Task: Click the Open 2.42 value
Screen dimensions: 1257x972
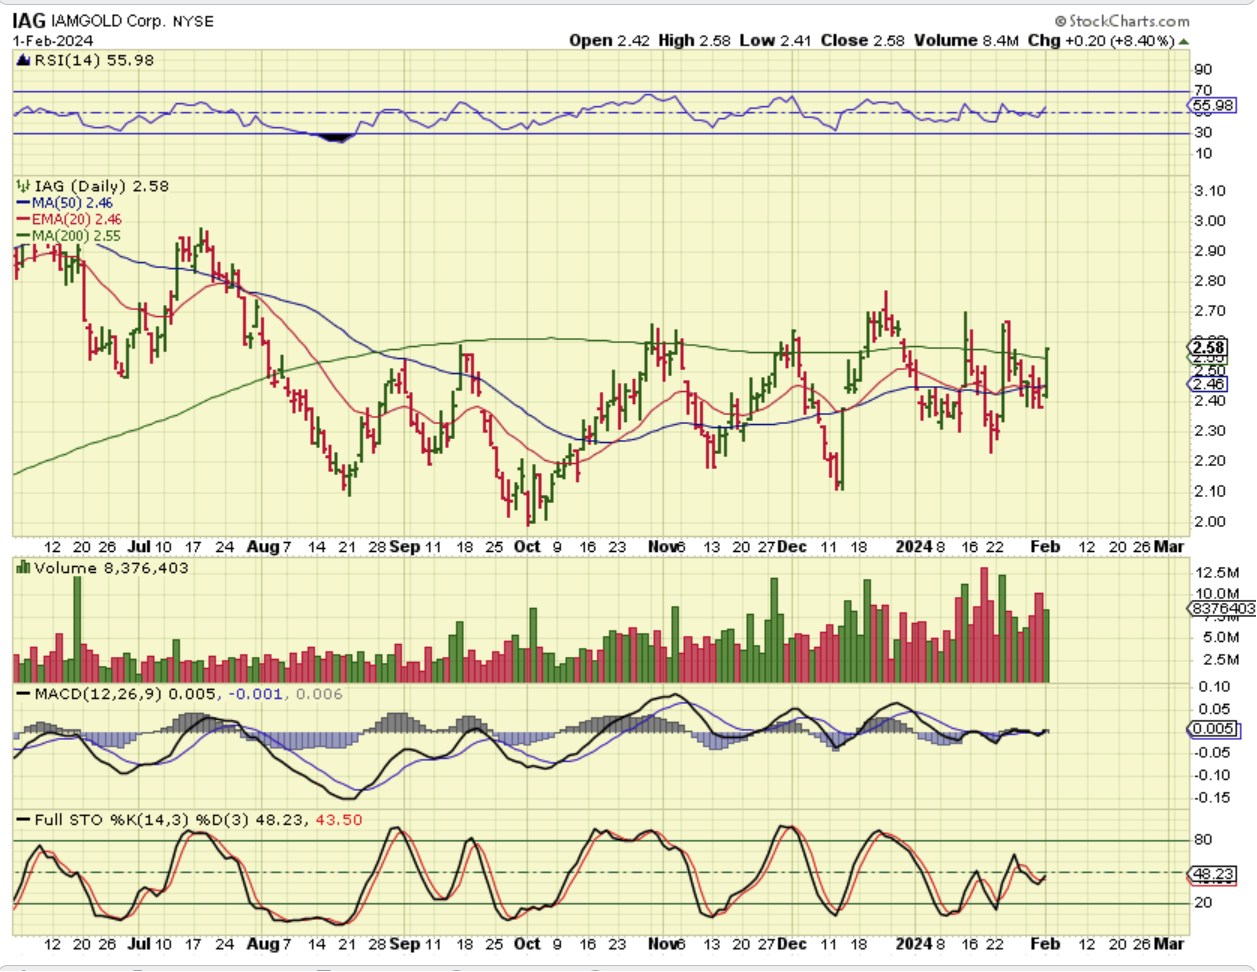Action: click(x=610, y=40)
